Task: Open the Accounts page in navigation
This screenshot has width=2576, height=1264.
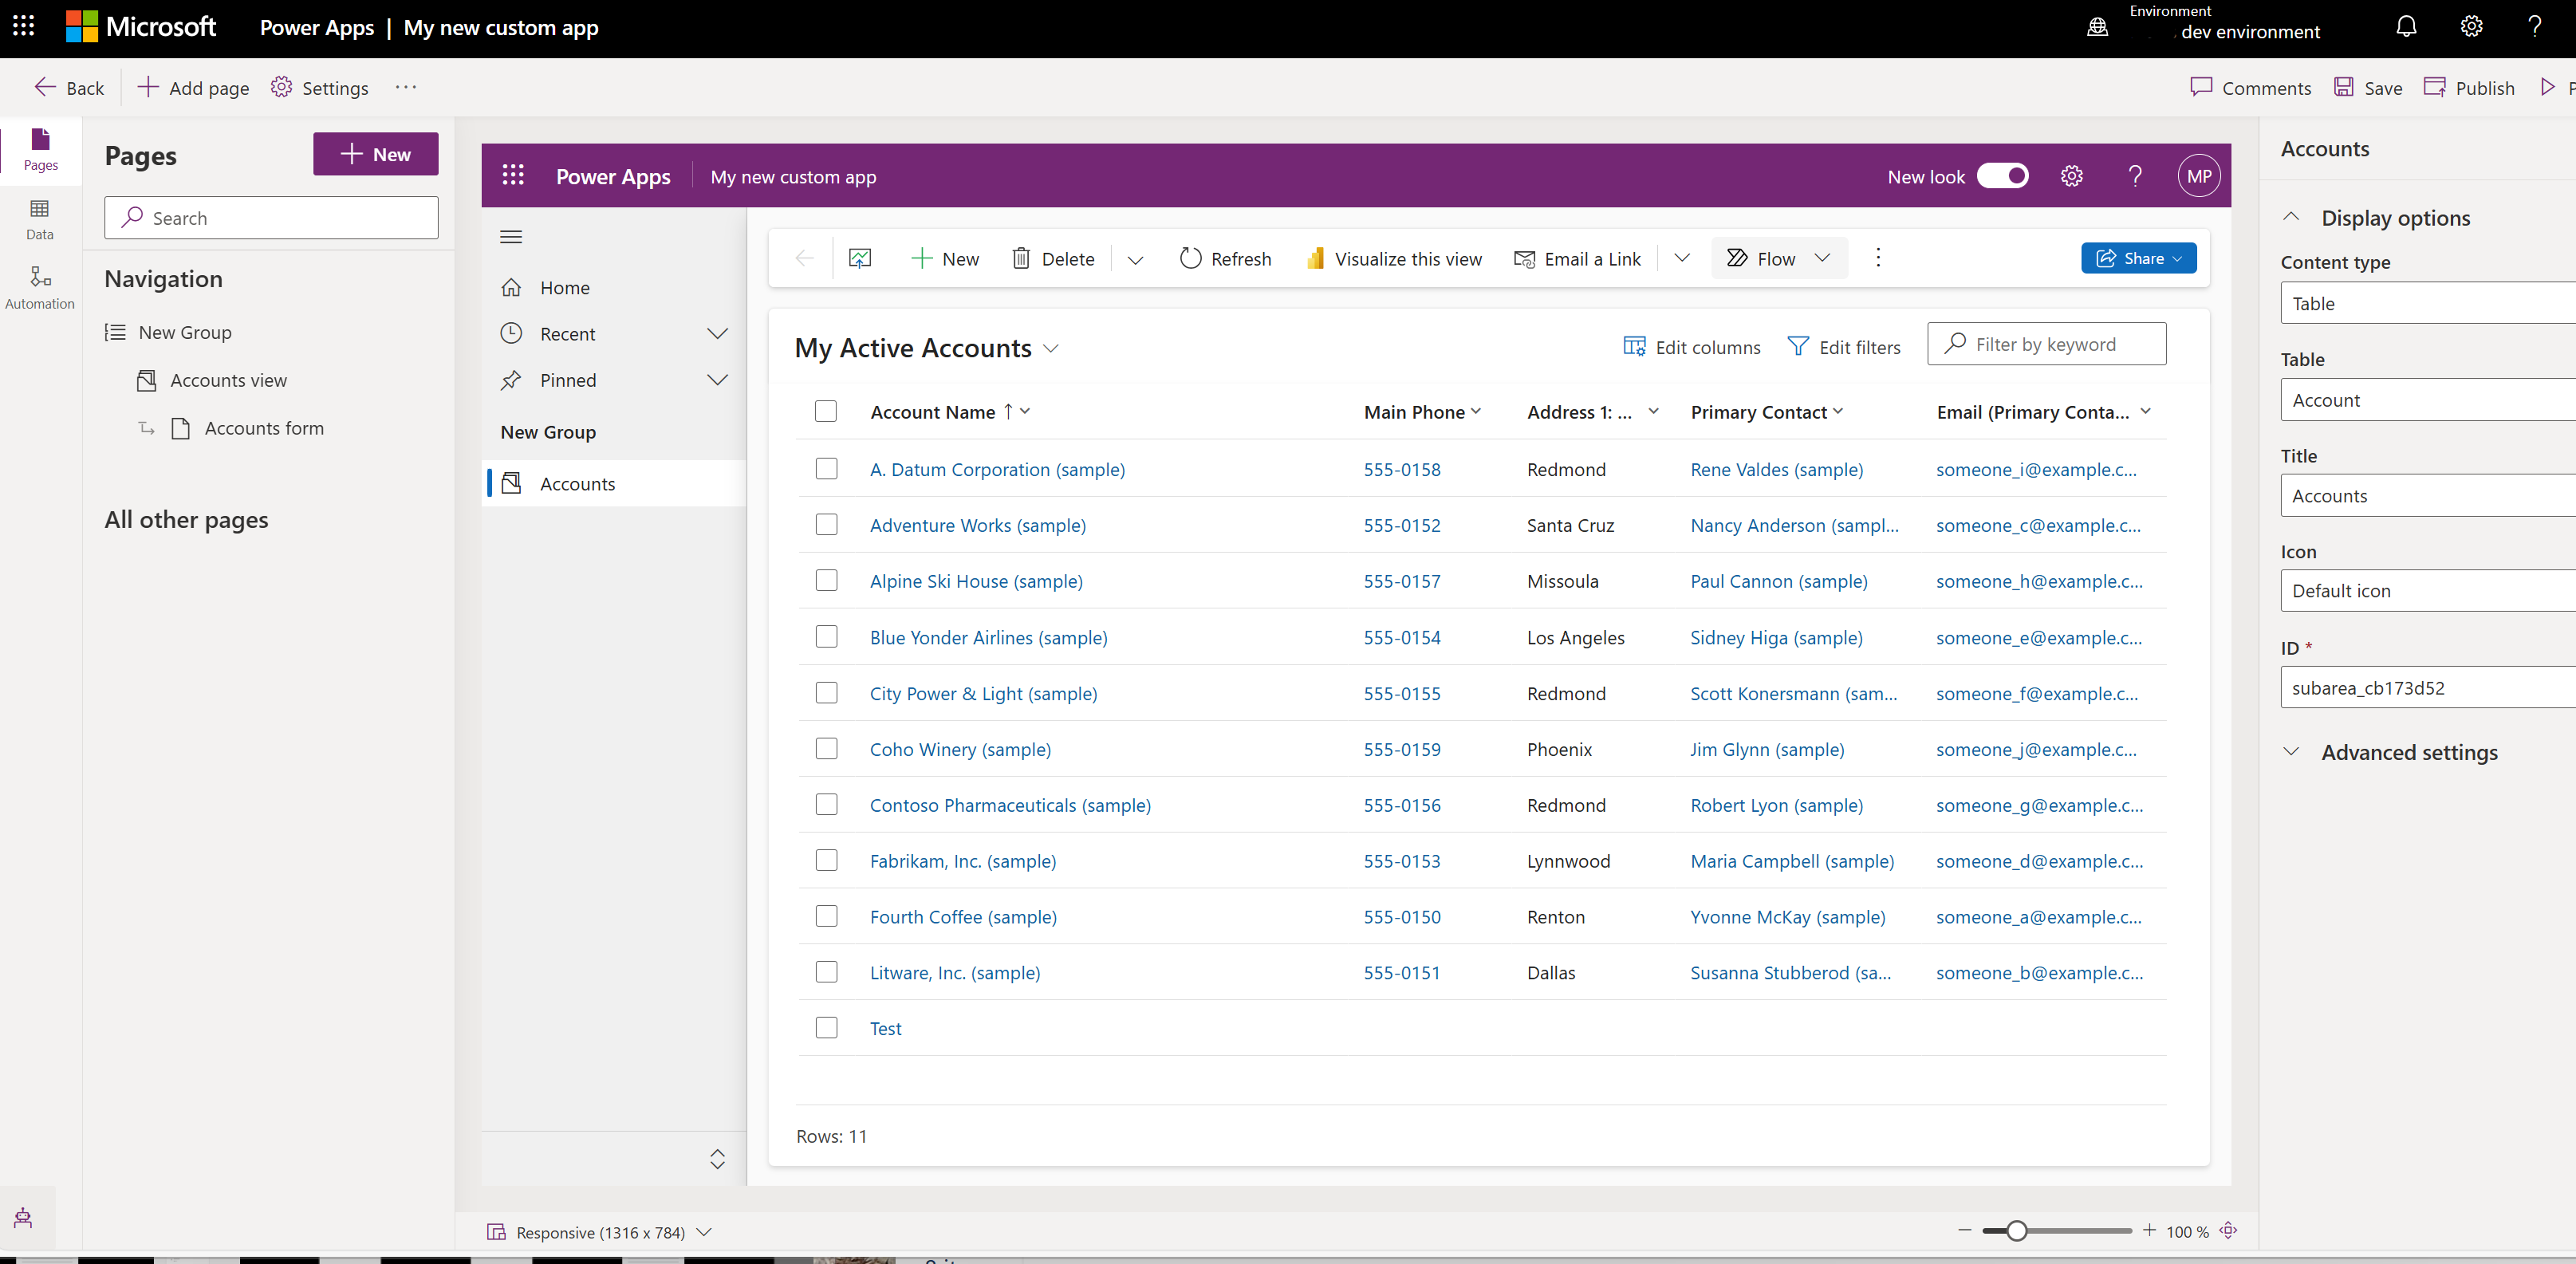Action: 577,482
